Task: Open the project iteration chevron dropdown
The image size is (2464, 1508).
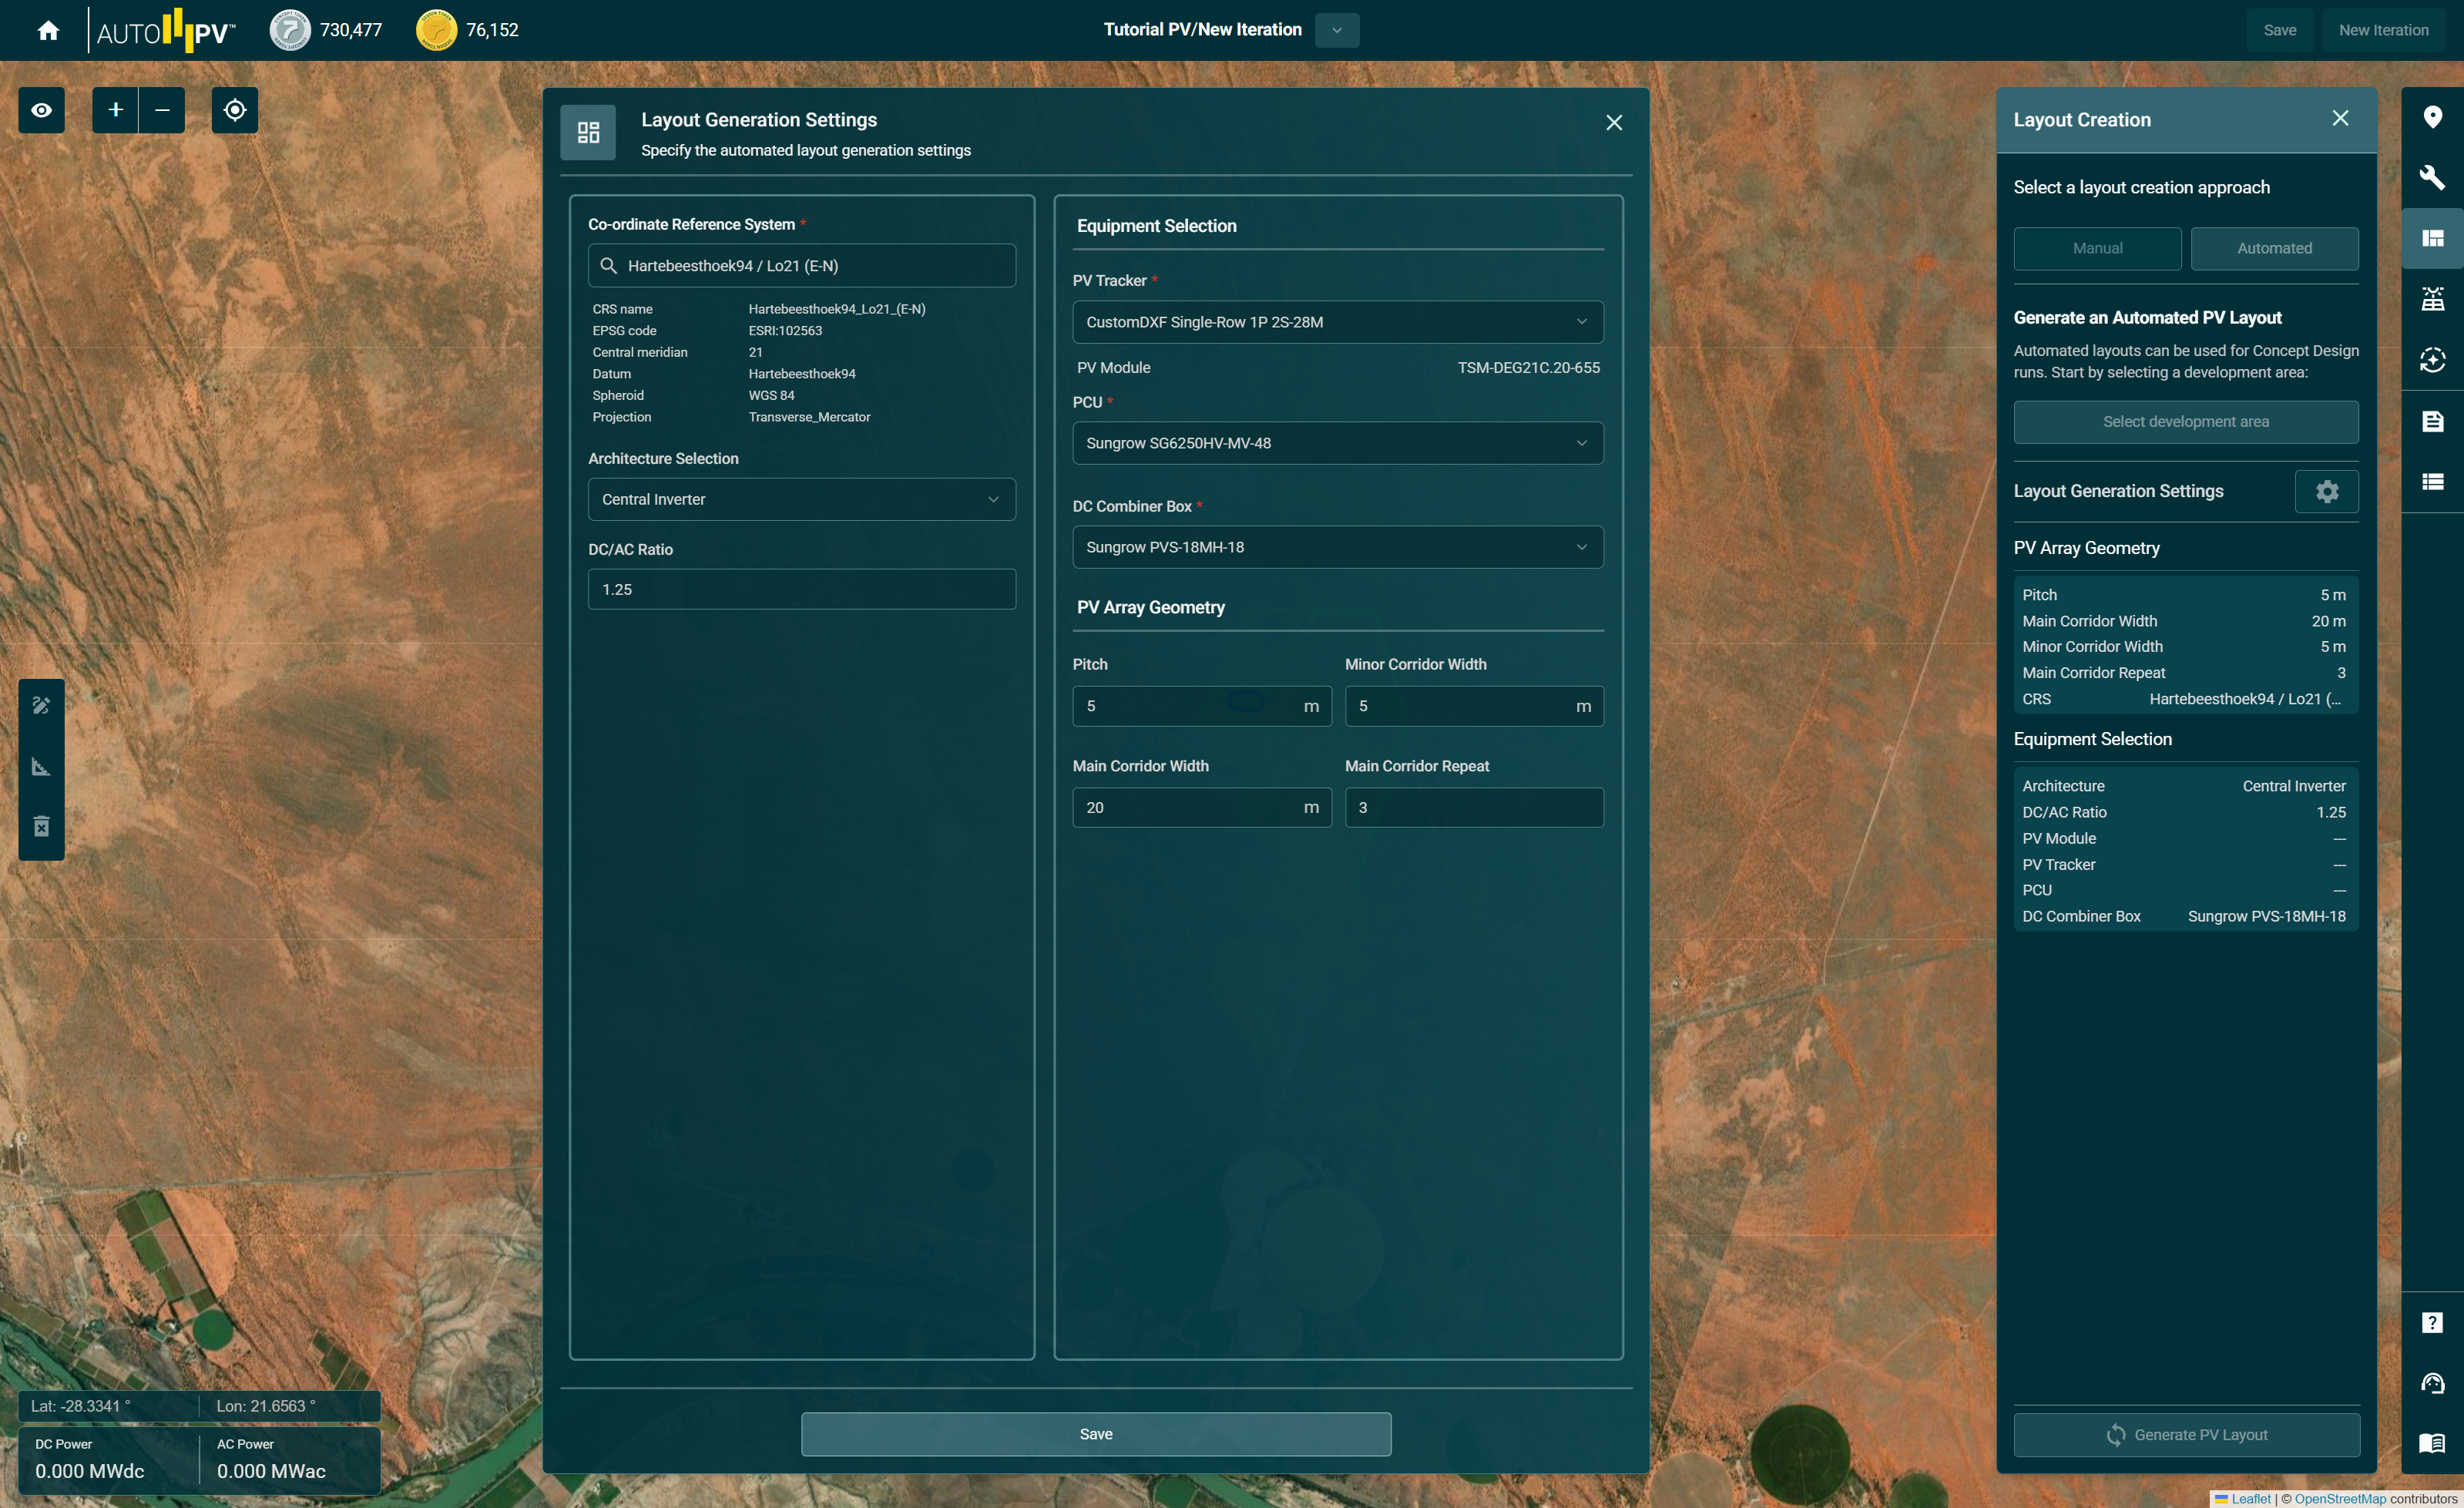Action: click(1337, 30)
